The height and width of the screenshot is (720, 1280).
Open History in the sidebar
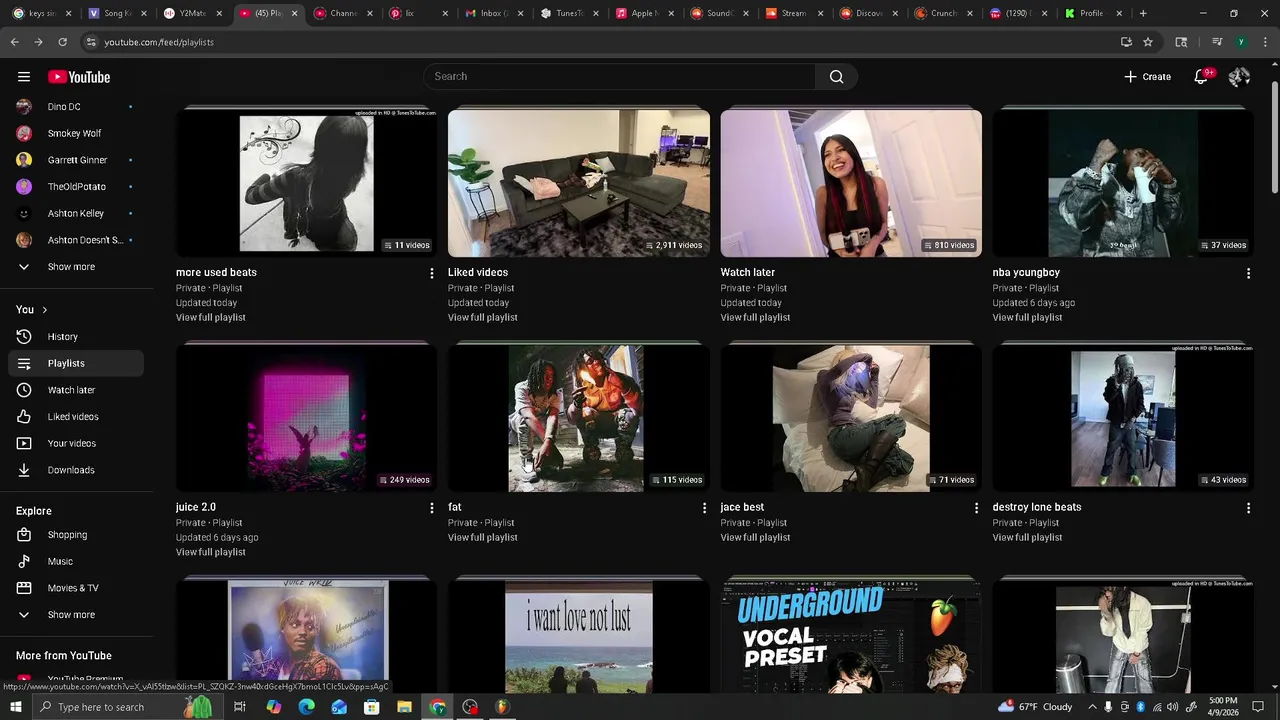point(76,337)
